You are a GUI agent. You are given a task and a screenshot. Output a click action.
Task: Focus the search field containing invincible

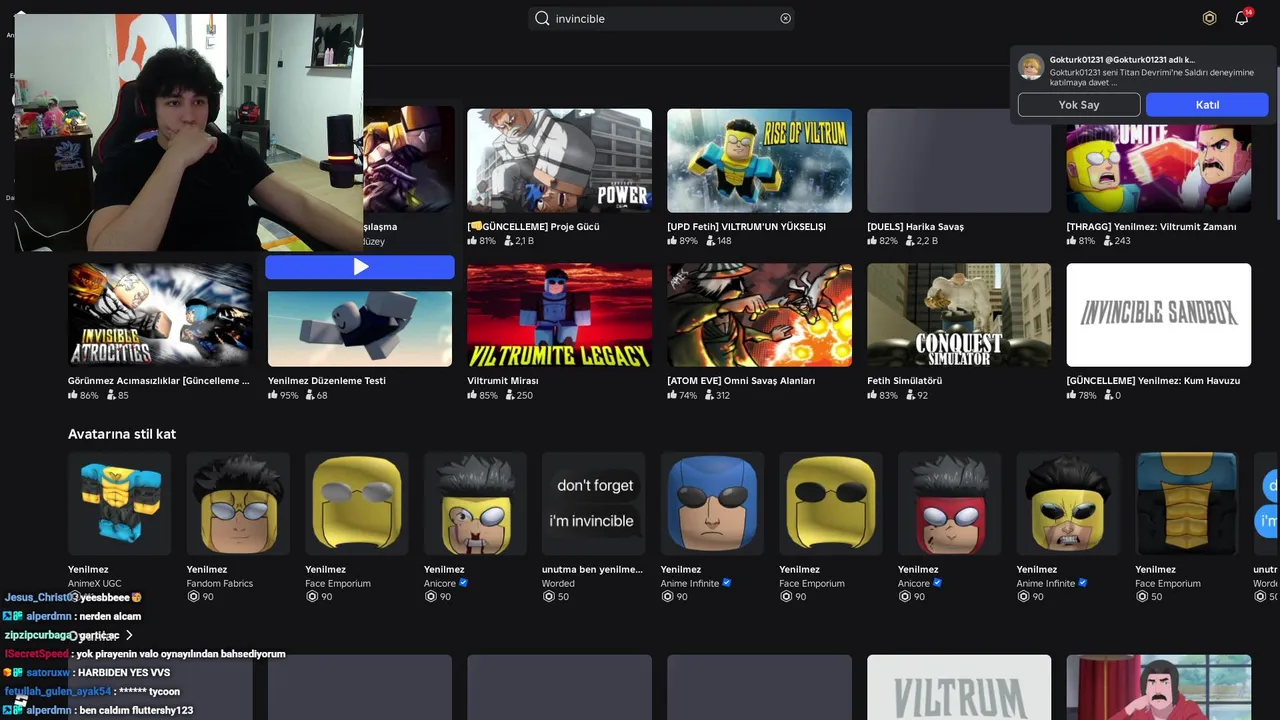click(661, 18)
